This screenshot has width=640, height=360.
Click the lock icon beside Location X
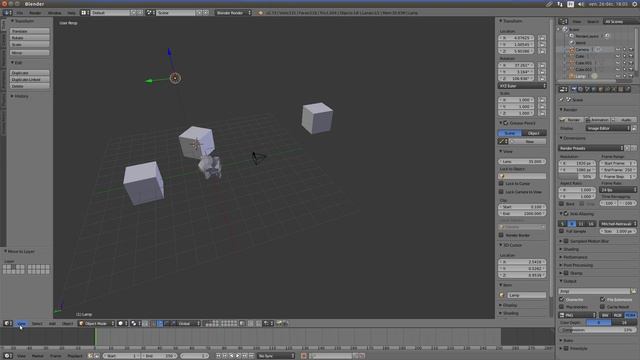(542, 38)
